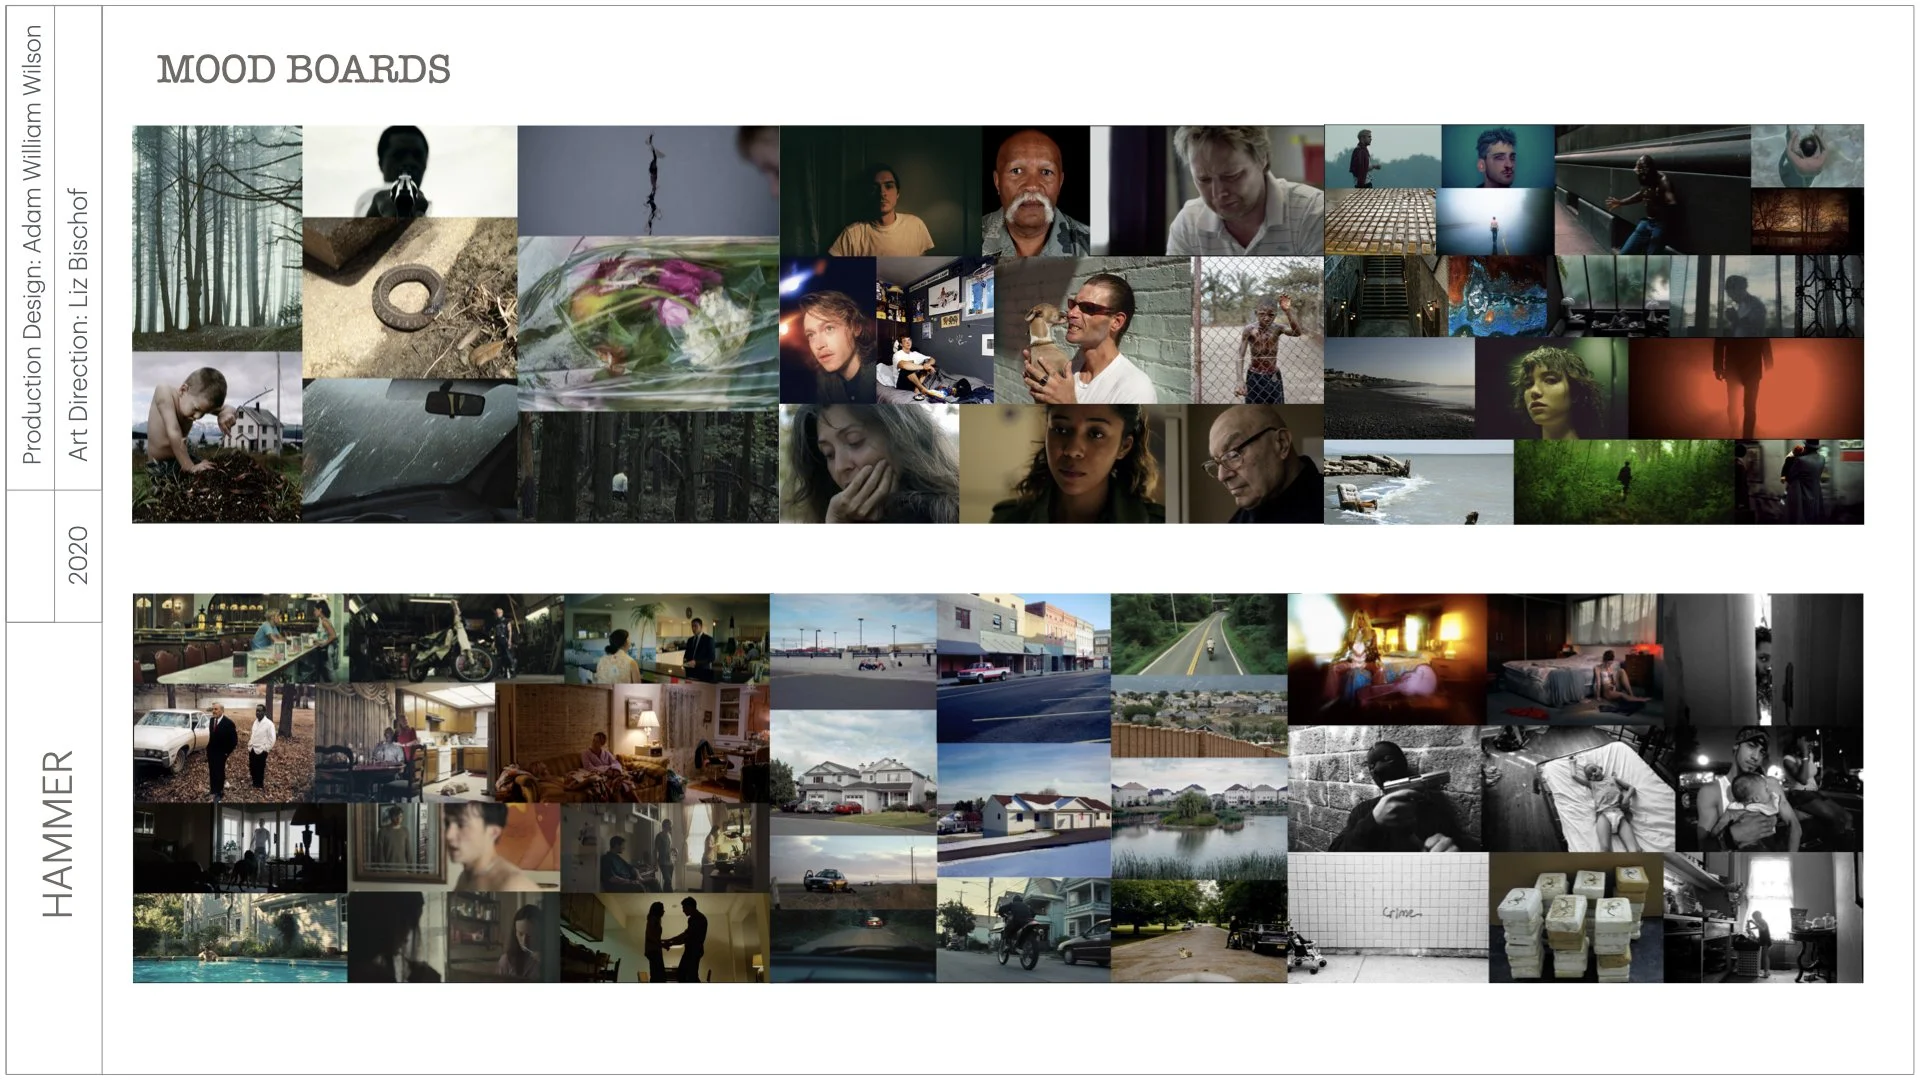Click the foggy forest trees photo
Viewport: 1920px width, 1080px height.
(217, 237)
